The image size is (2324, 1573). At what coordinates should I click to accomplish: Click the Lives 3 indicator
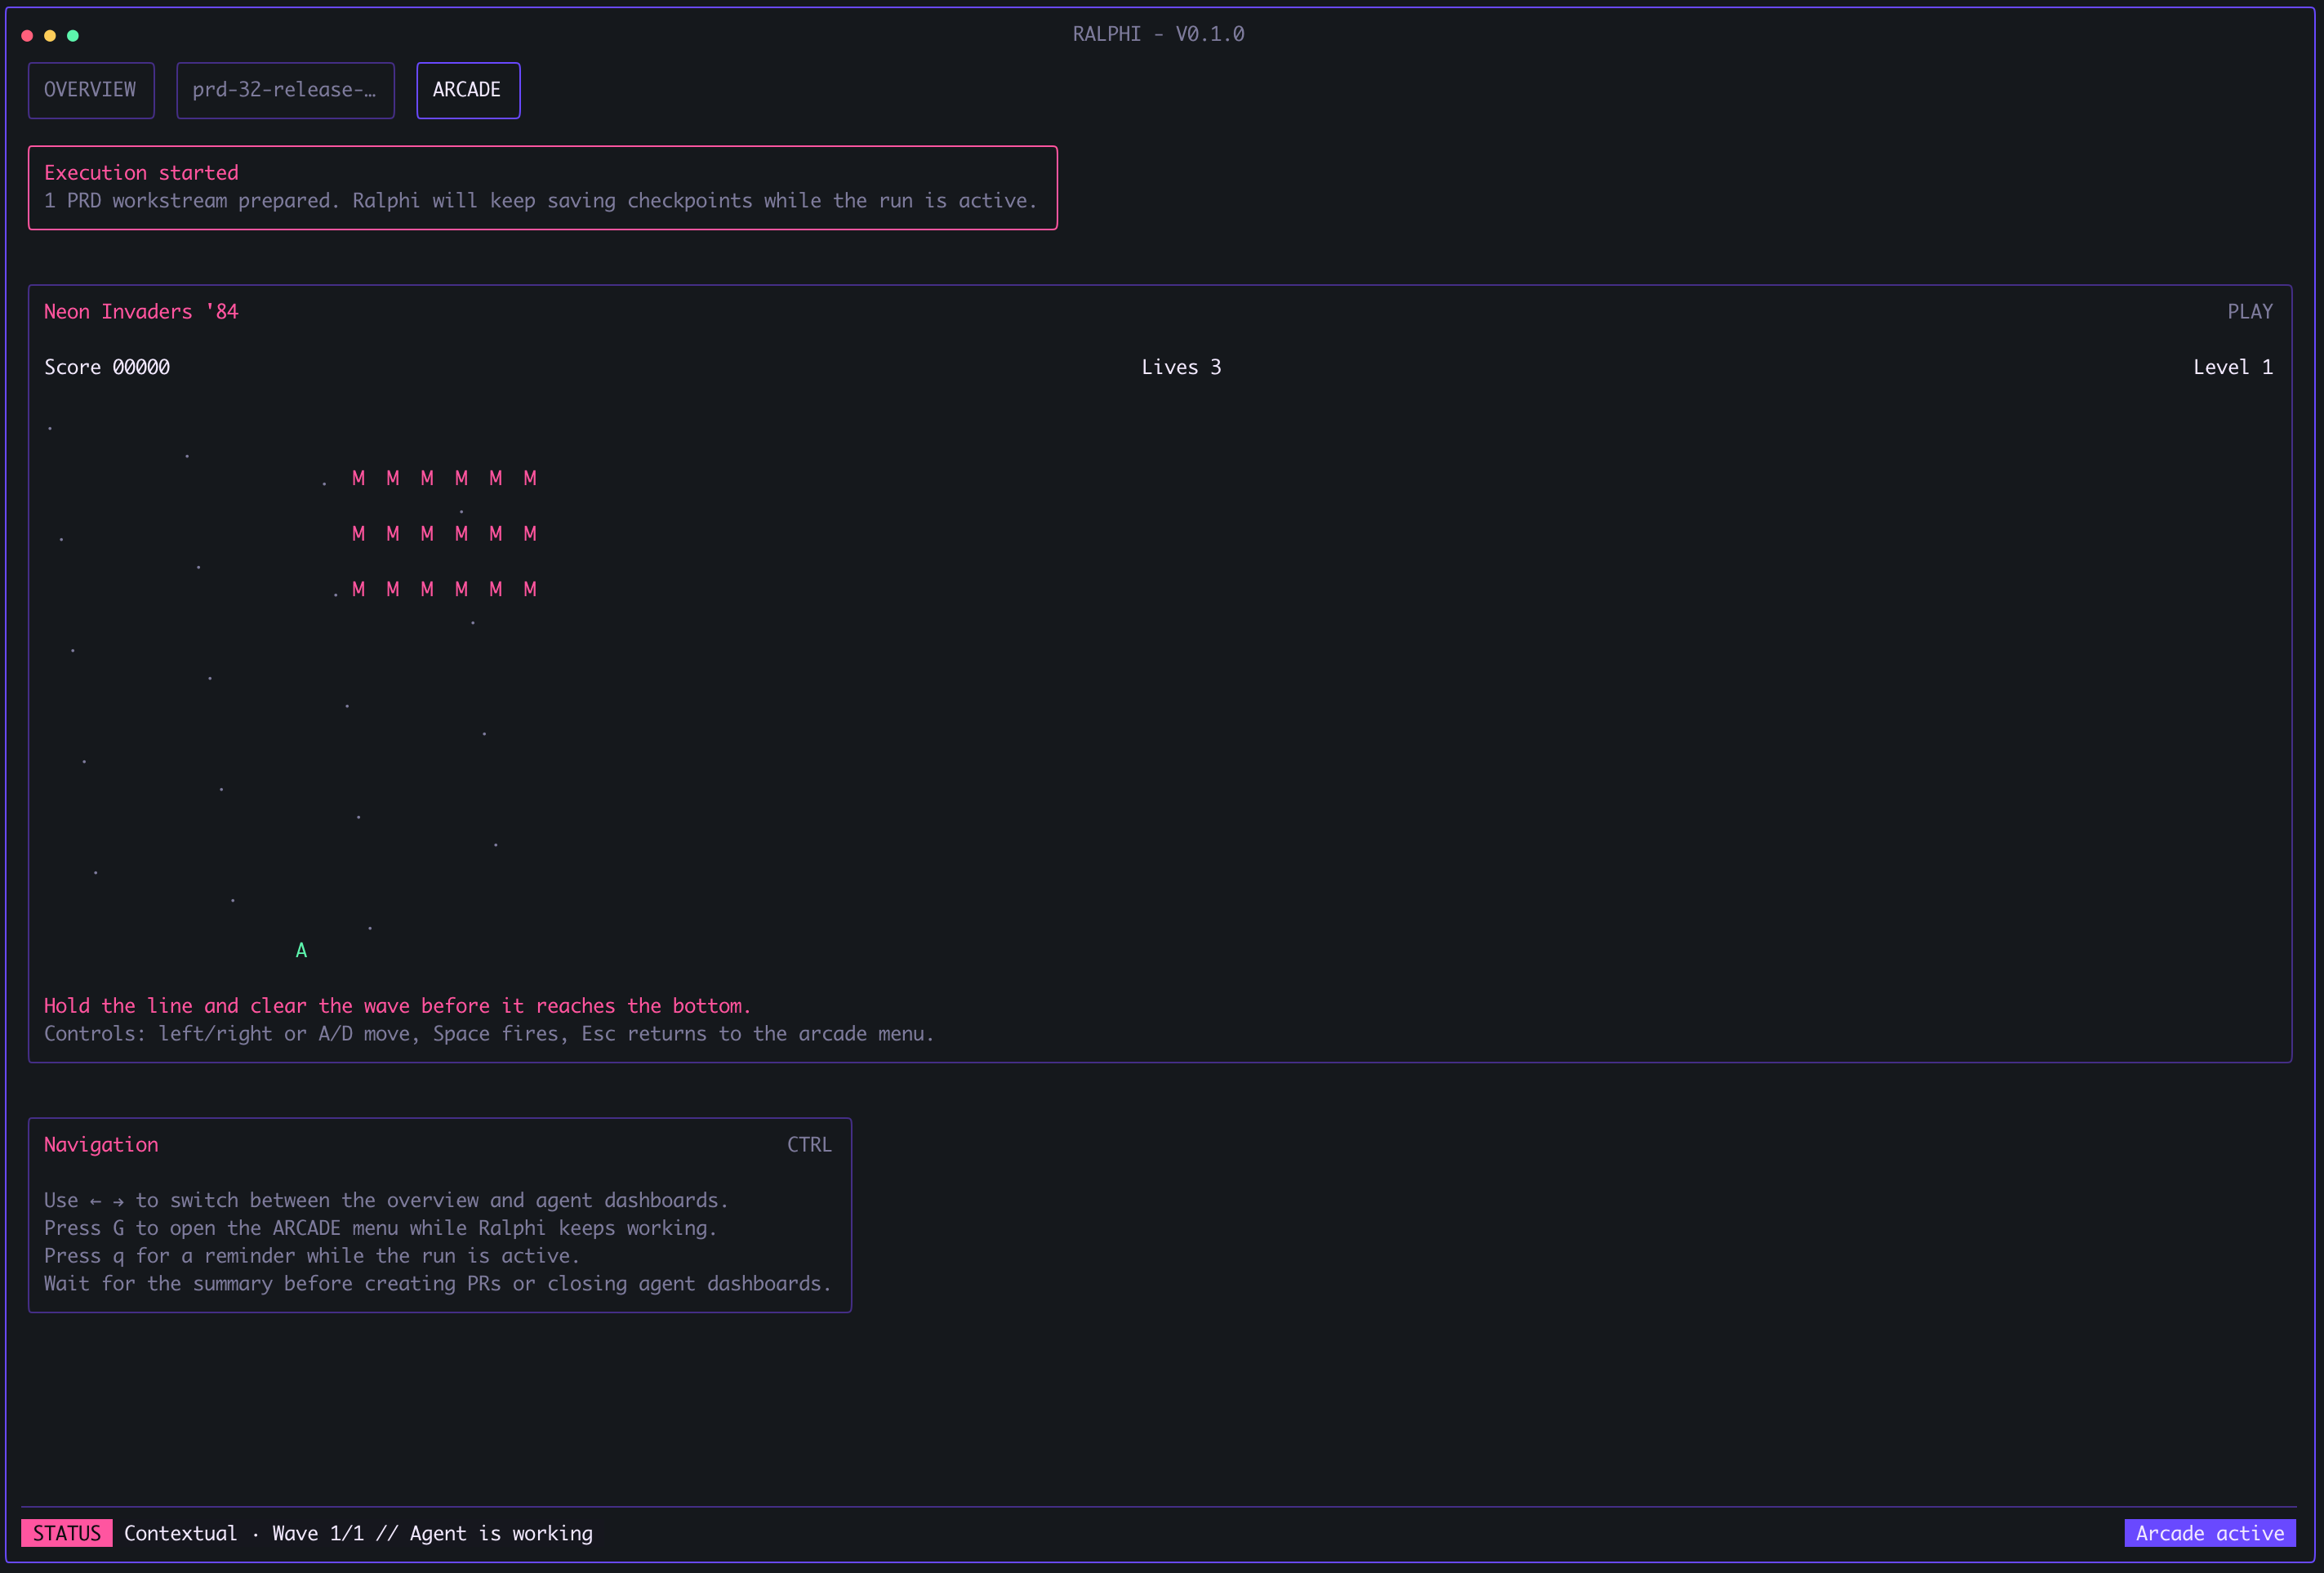click(x=1181, y=367)
